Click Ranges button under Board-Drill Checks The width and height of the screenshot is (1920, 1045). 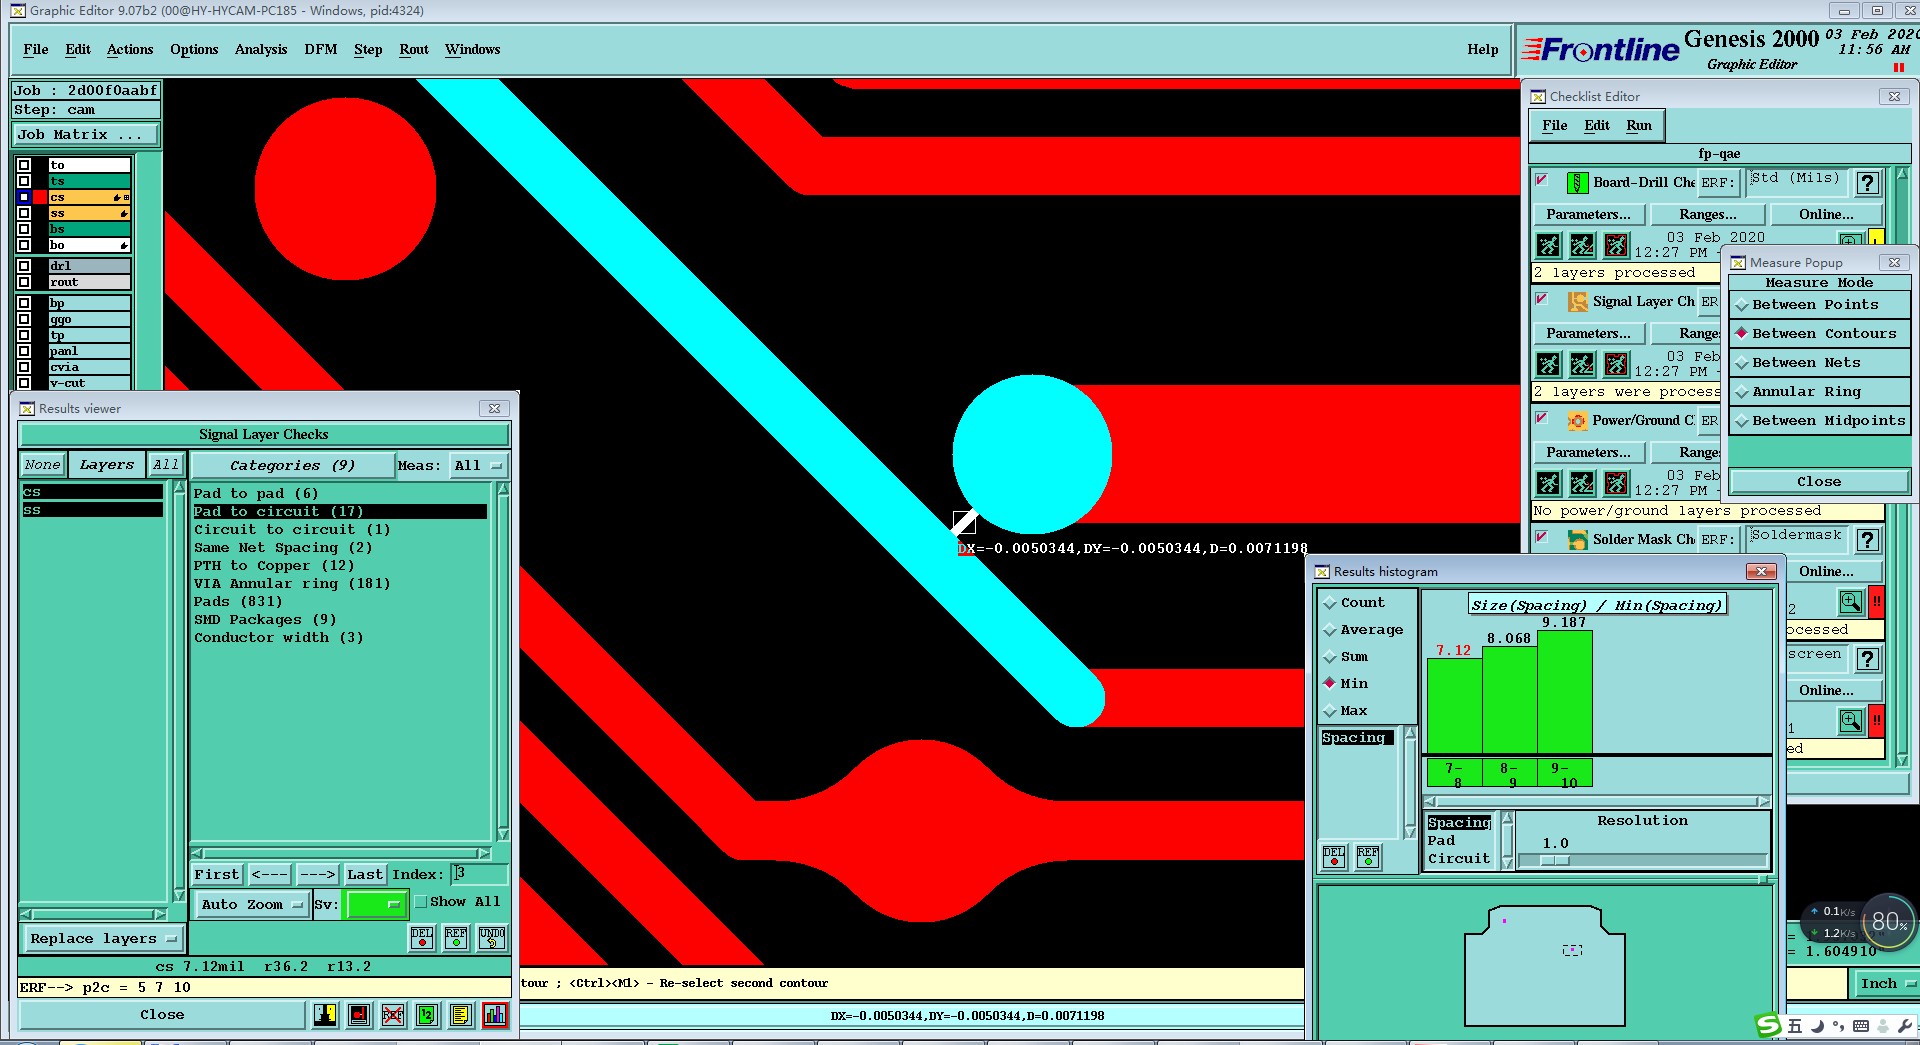click(x=1708, y=215)
